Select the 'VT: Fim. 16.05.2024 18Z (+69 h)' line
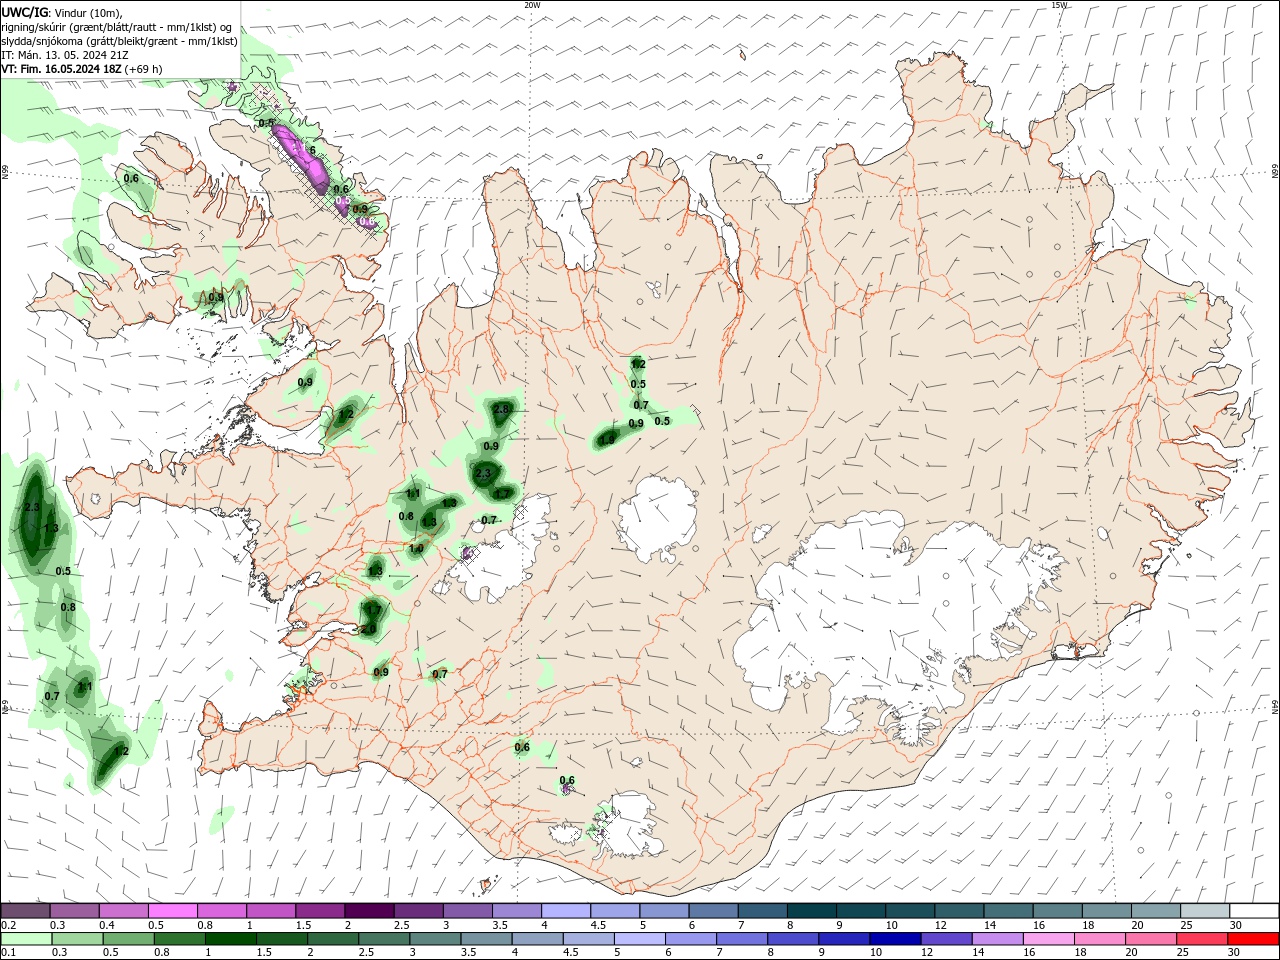 (x=82, y=69)
